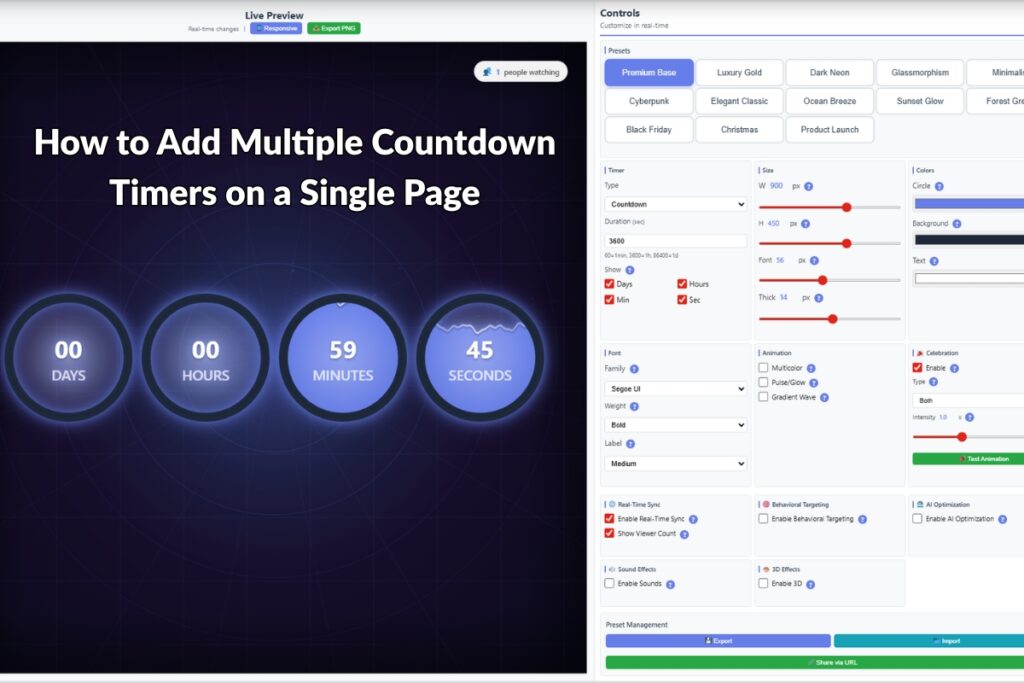Switch to the Christmas preset
The height and width of the screenshot is (683, 1024).
[x=739, y=129]
